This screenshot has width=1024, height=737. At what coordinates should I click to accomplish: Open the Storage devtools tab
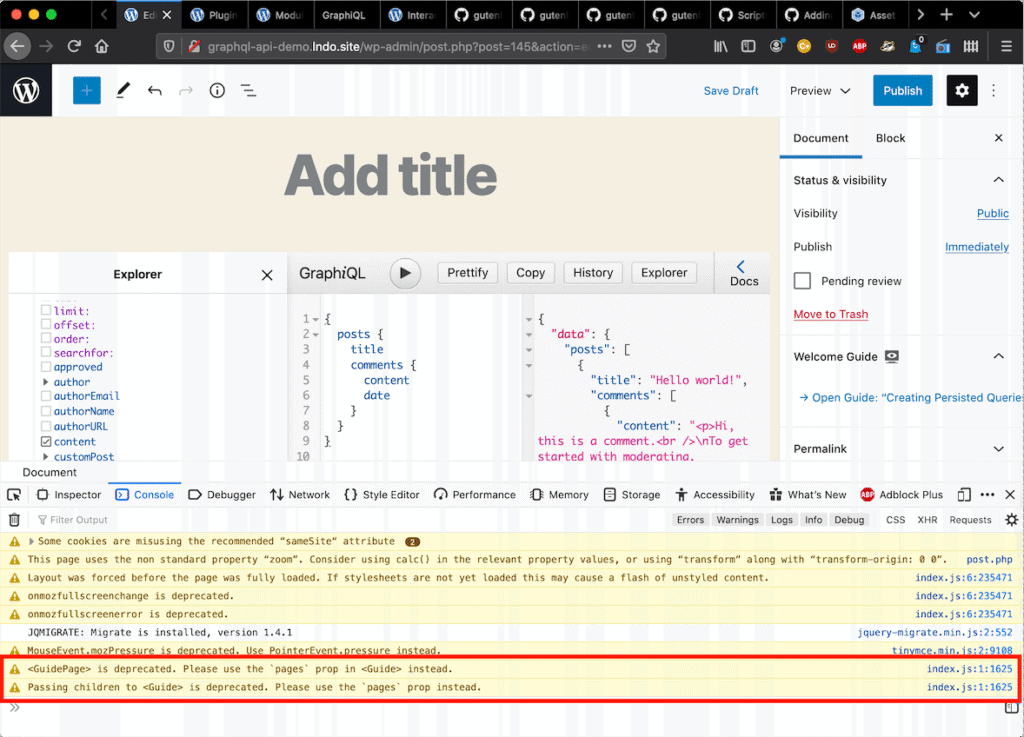(x=632, y=495)
